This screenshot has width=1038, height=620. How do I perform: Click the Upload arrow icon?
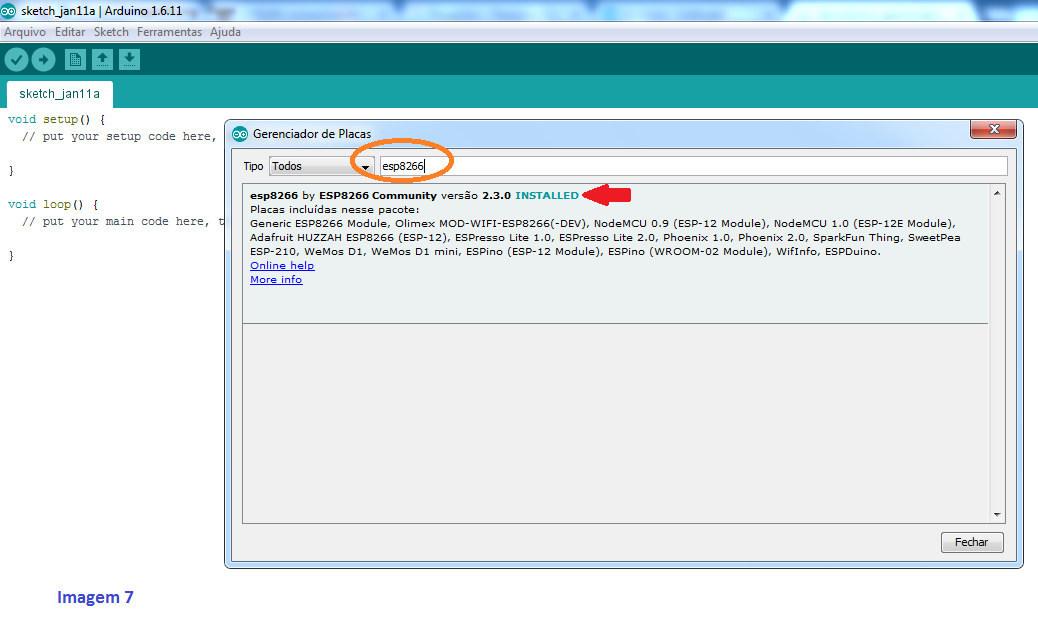(x=44, y=60)
